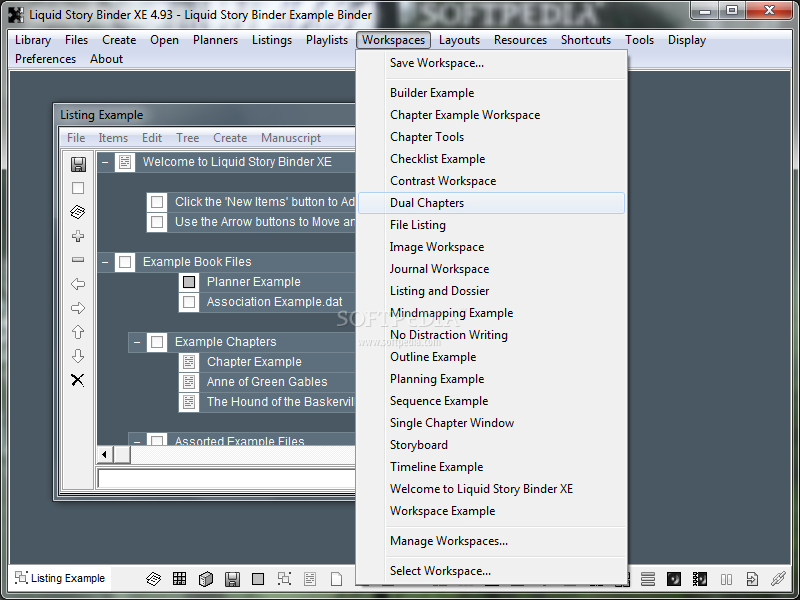
Task: Open the Layouts menu
Action: point(459,40)
